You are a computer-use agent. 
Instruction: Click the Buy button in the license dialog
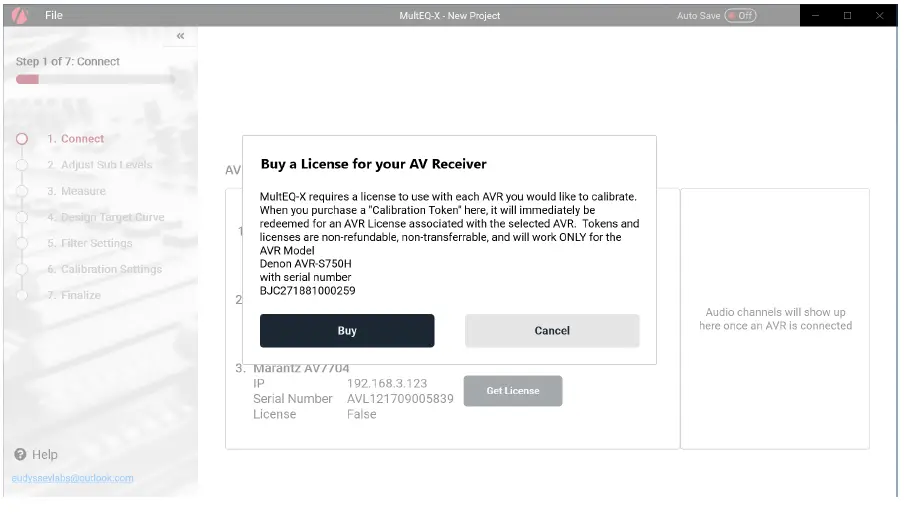(346, 331)
